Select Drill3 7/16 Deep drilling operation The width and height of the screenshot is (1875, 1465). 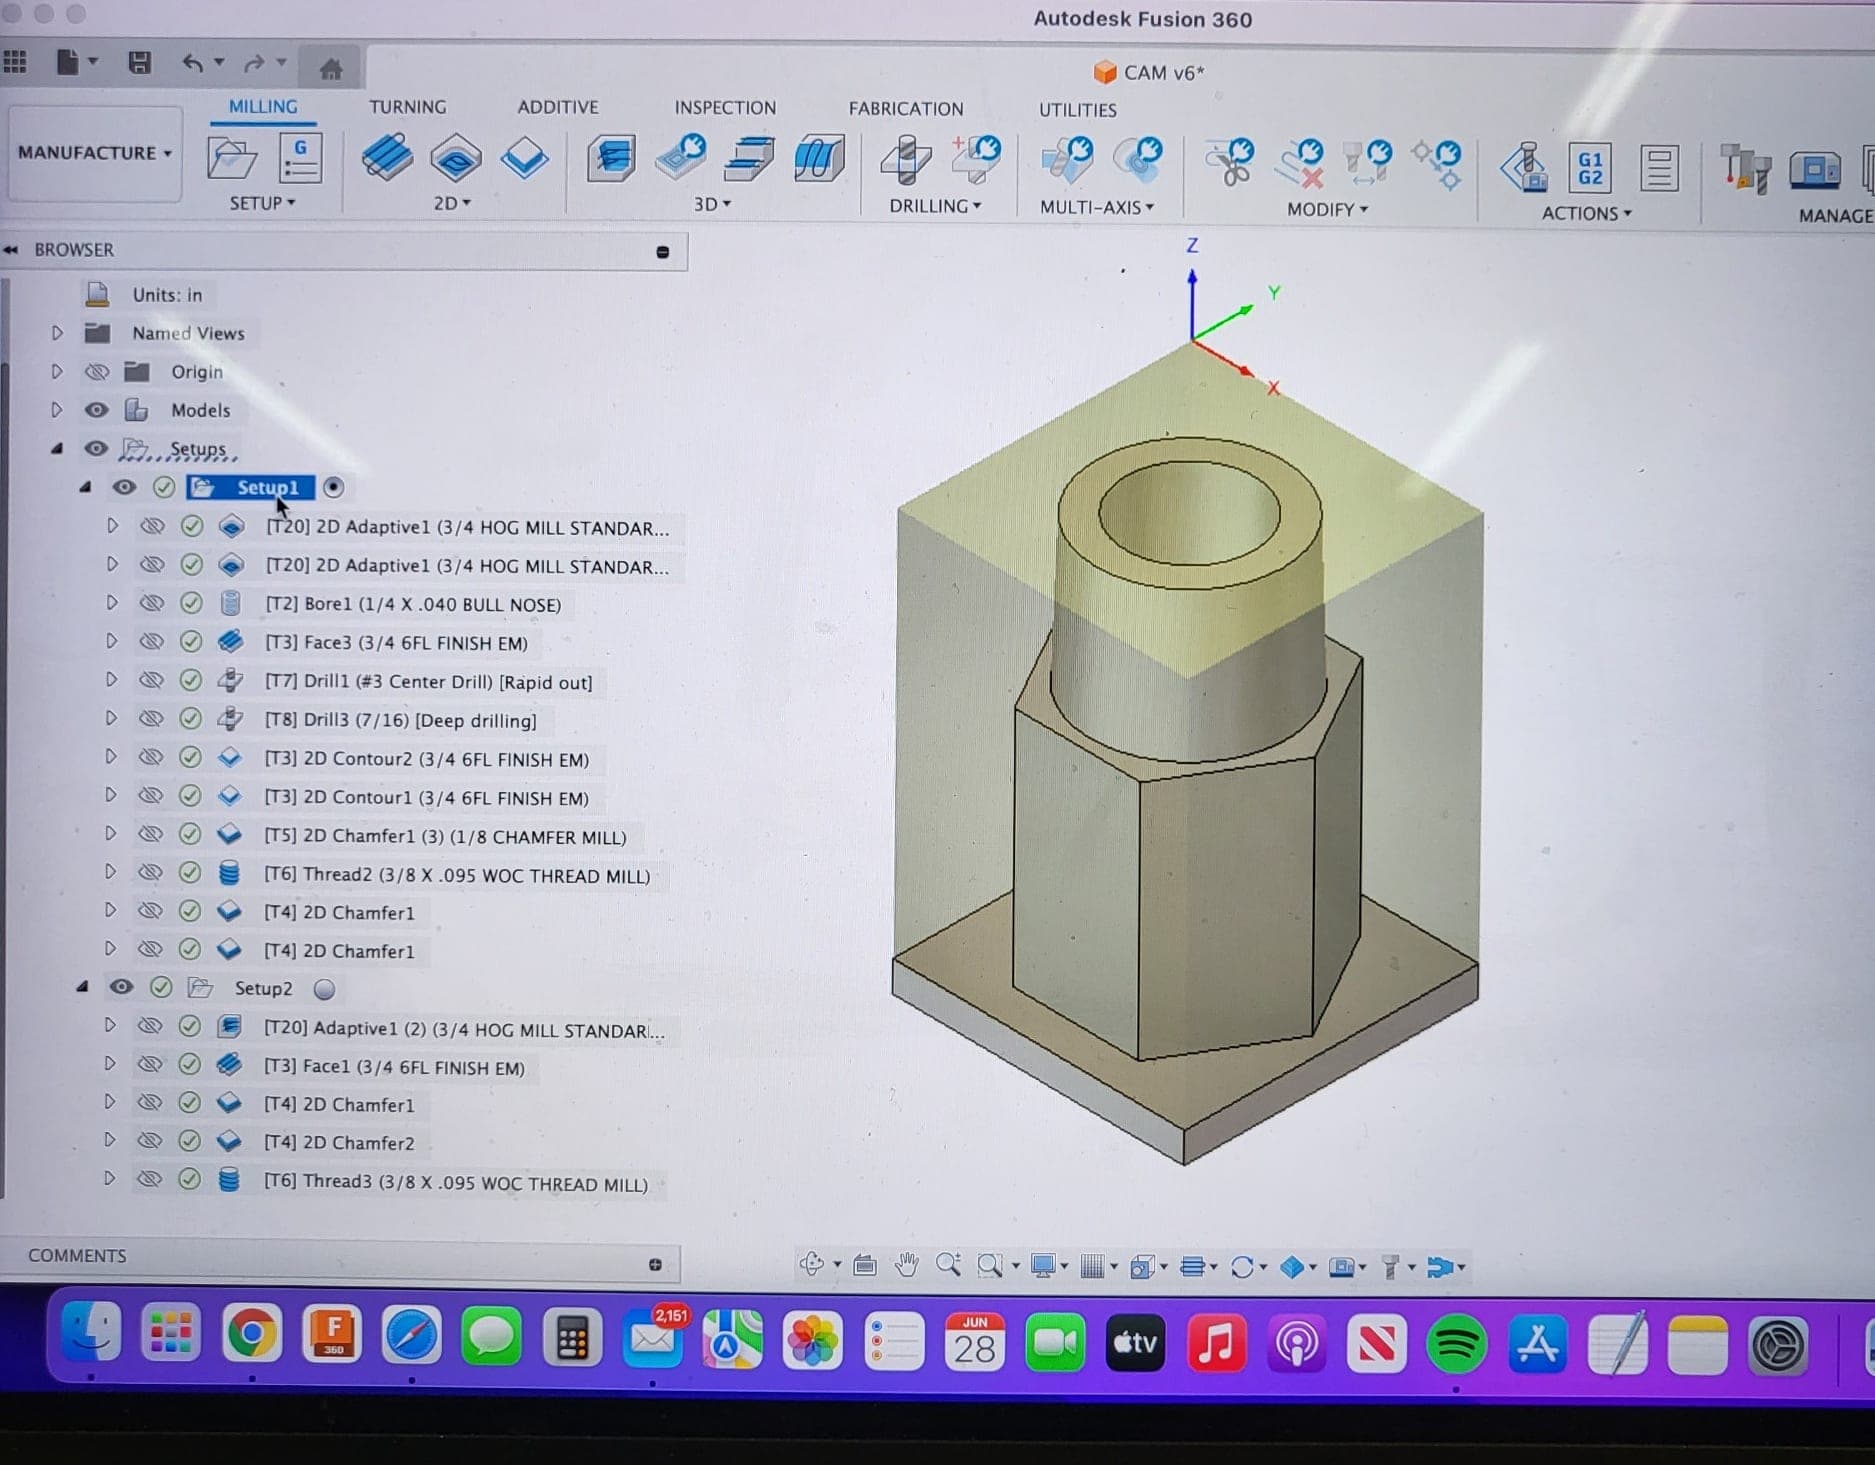(x=400, y=720)
